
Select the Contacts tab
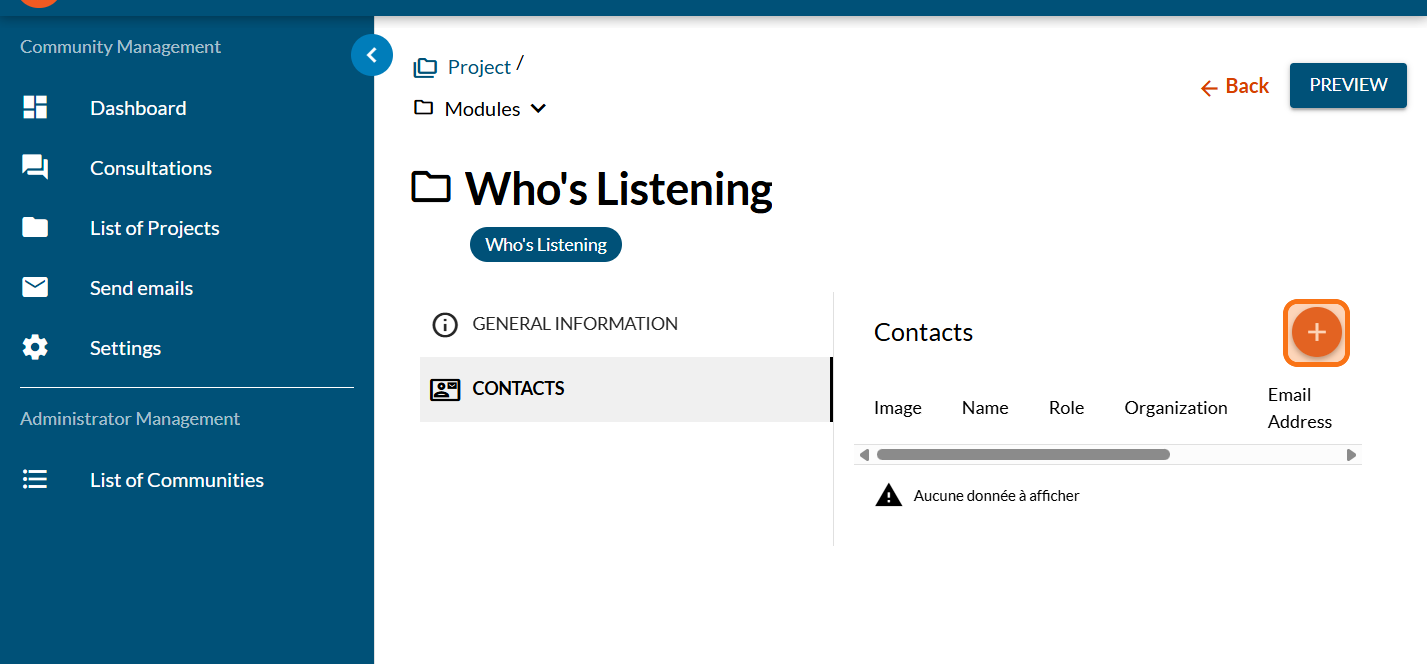(x=518, y=389)
